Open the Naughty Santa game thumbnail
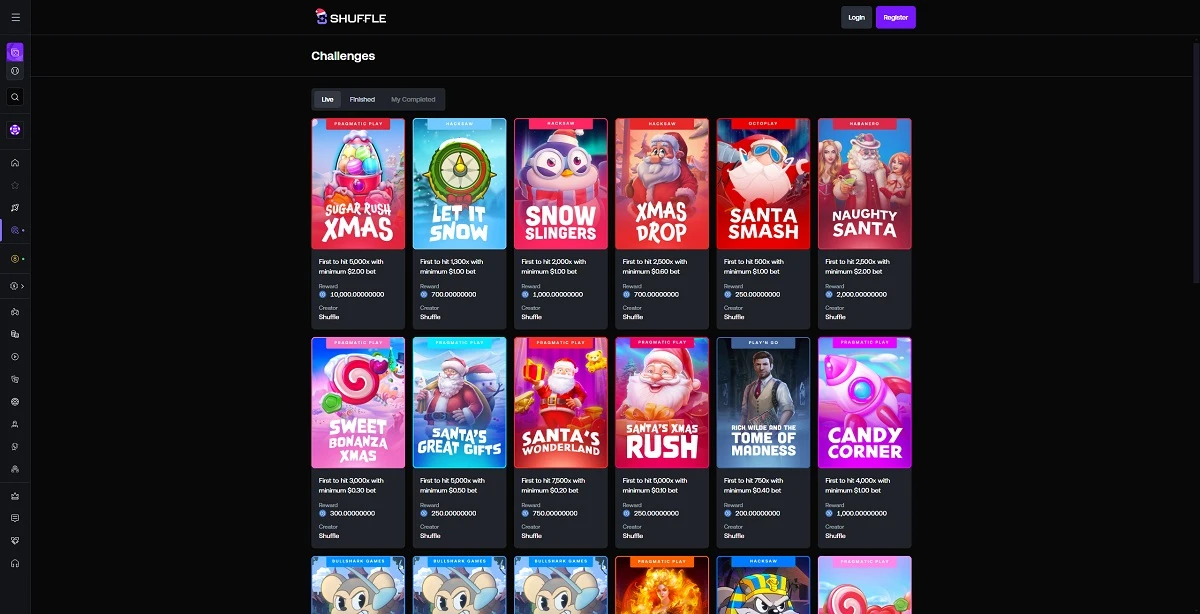The height and width of the screenshot is (614, 1200). (x=865, y=184)
